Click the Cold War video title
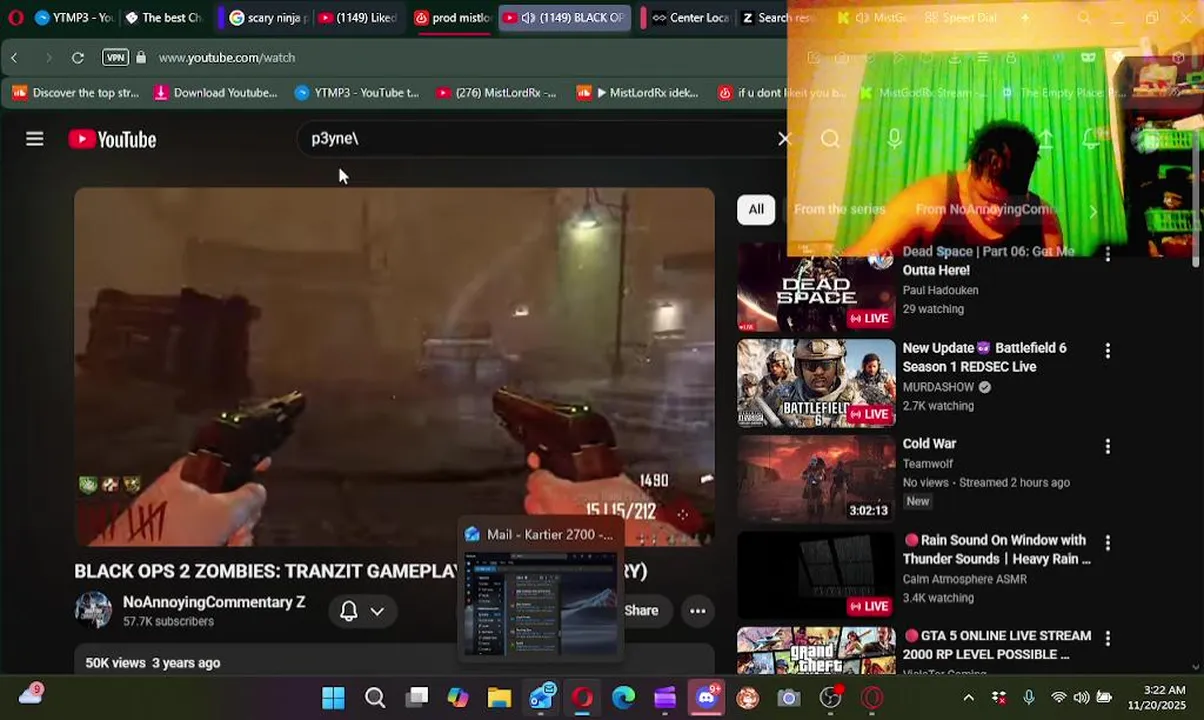 (929, 443)
